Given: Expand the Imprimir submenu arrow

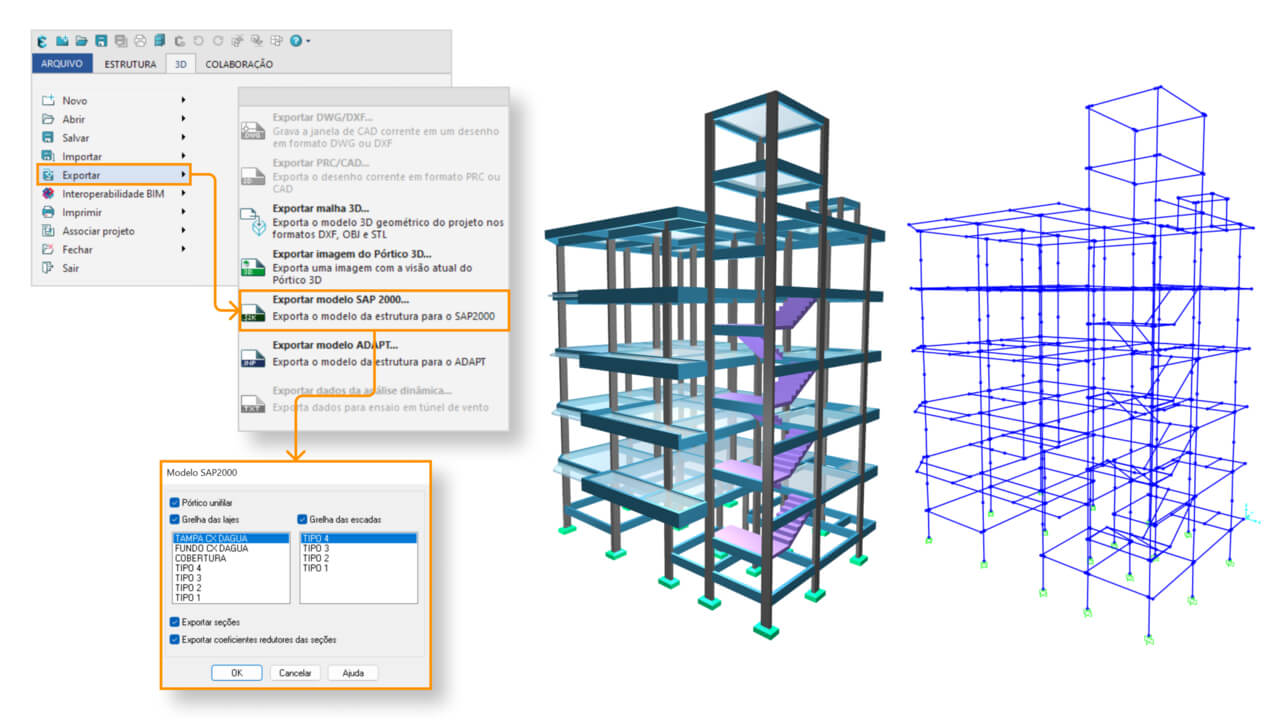Looking at the screenshot, I should click(184, 212).
